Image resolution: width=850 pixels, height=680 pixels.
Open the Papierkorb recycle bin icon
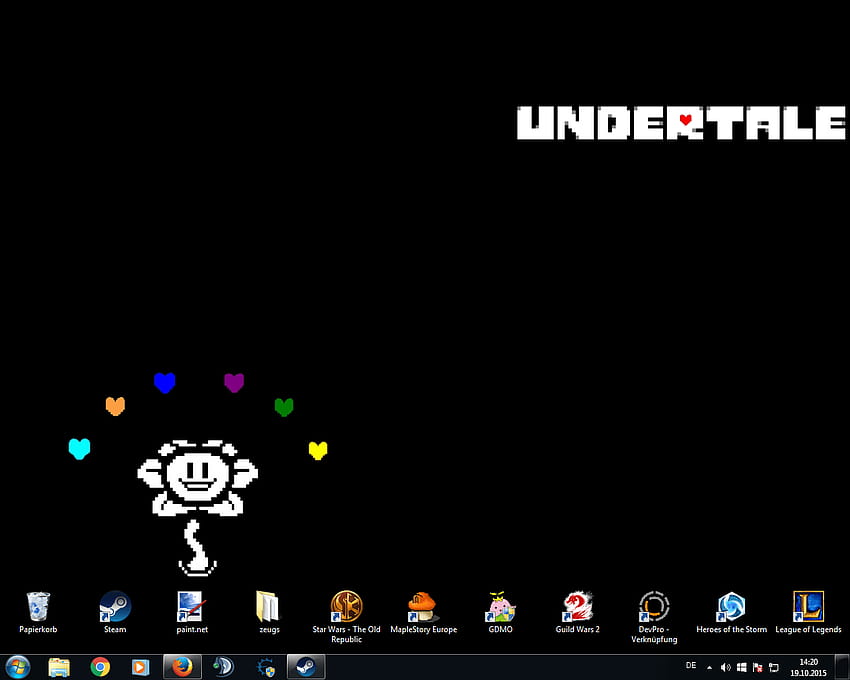[x=38, y=613]
